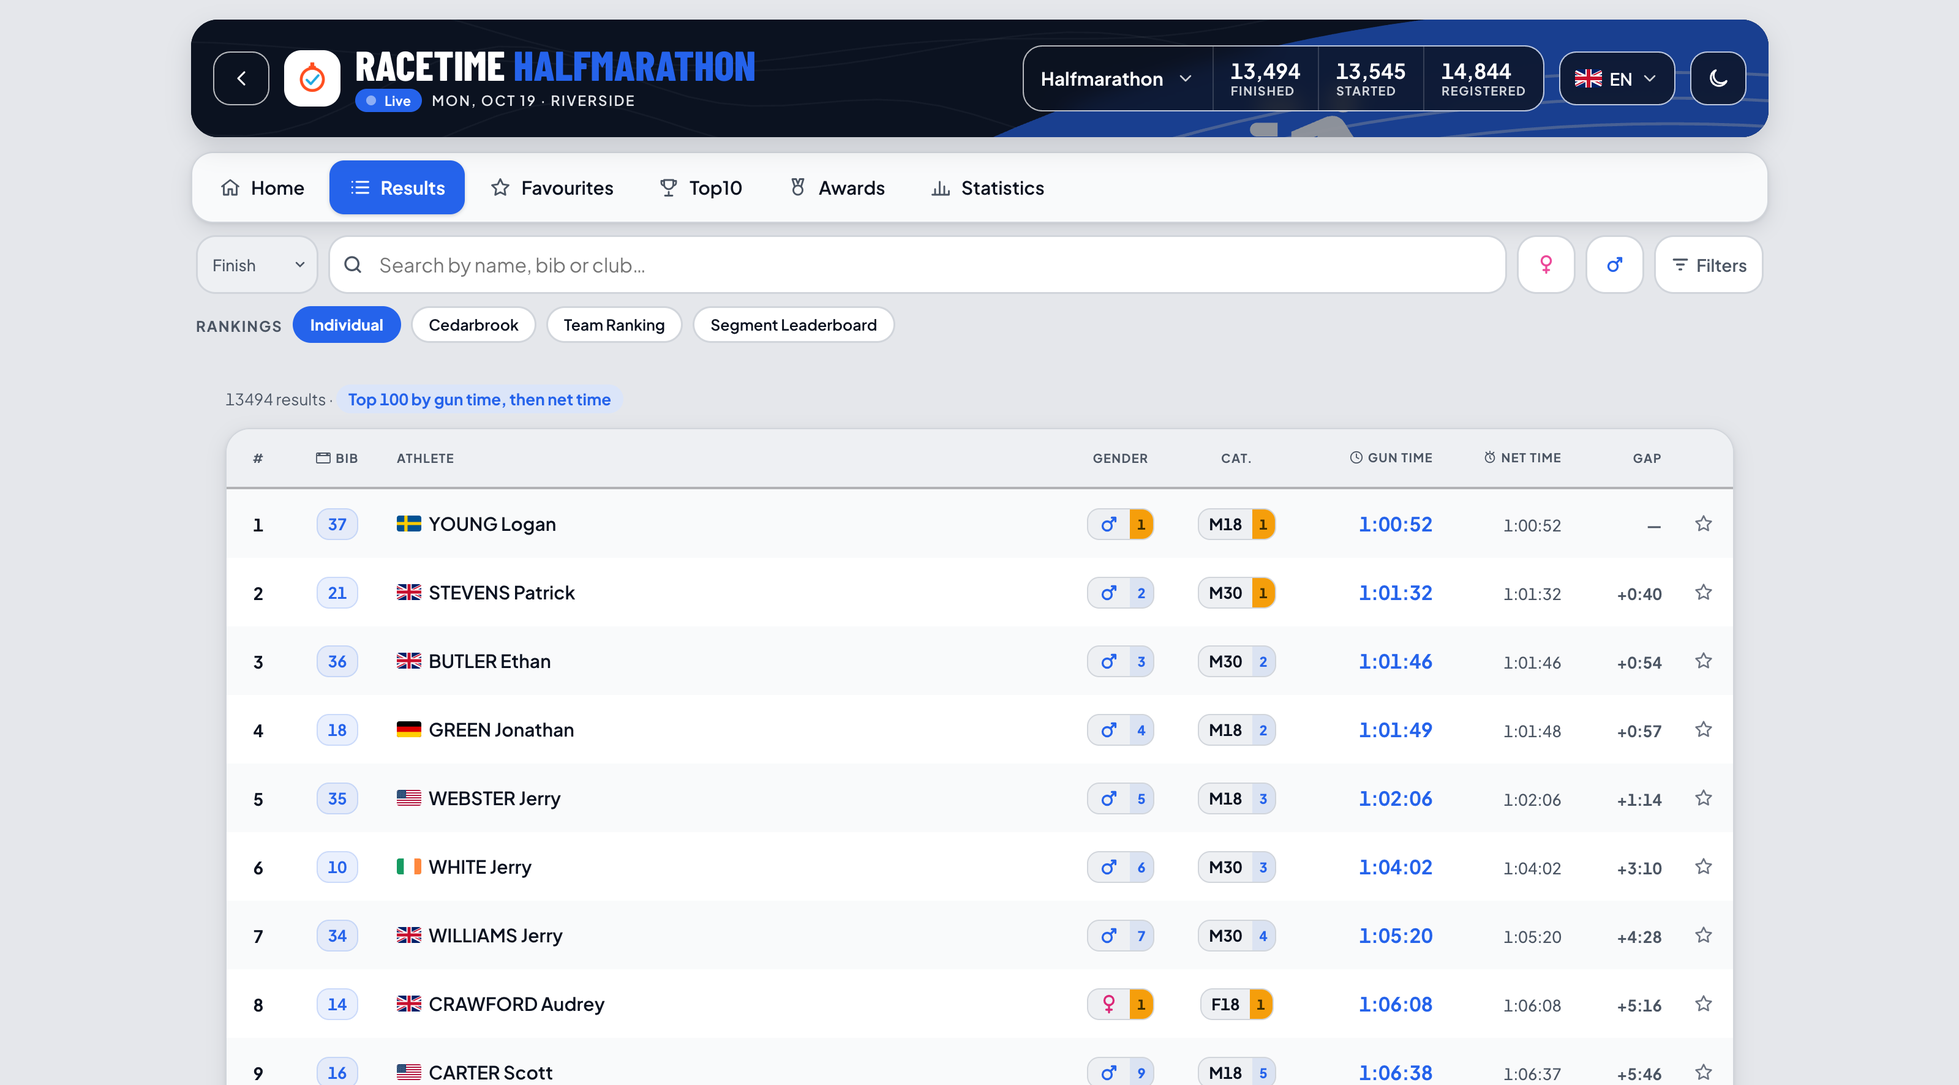This screenshot has width=1959, height=1085.
Task: Add WHITE Jerry to favourites
Action: (x=1703, y=867)
